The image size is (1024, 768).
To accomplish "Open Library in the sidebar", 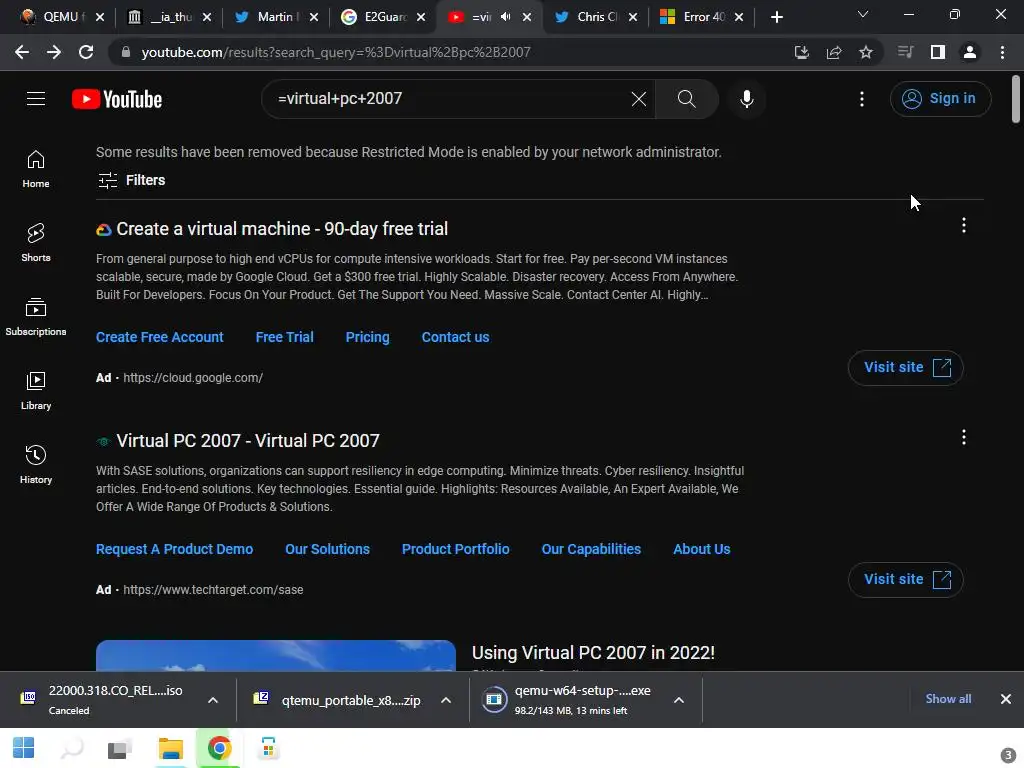I will point(36,391).
